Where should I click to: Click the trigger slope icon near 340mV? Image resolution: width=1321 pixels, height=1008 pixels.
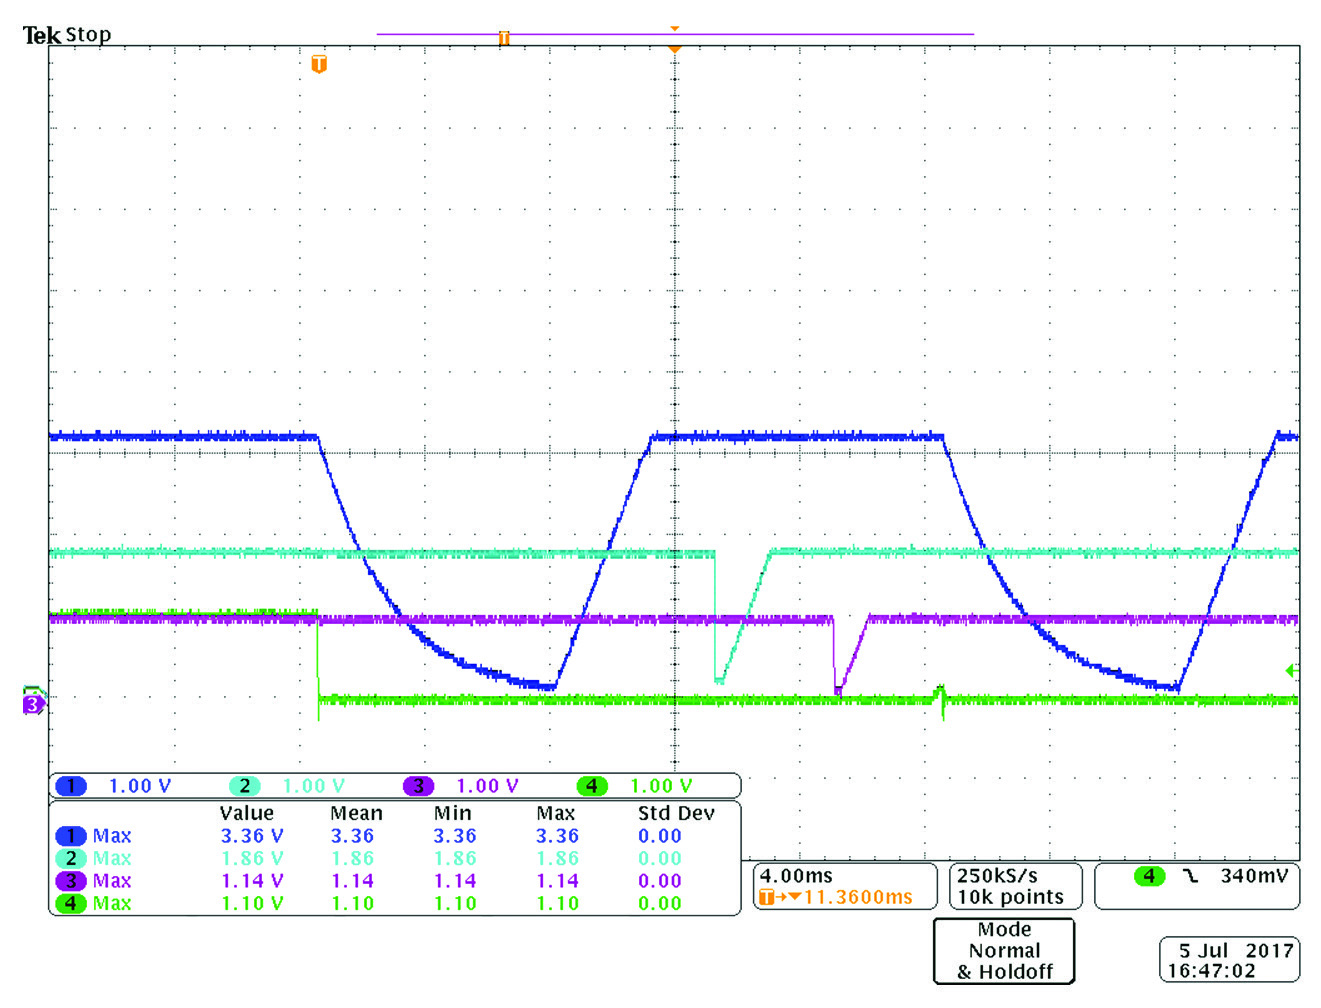(1189, 875)
